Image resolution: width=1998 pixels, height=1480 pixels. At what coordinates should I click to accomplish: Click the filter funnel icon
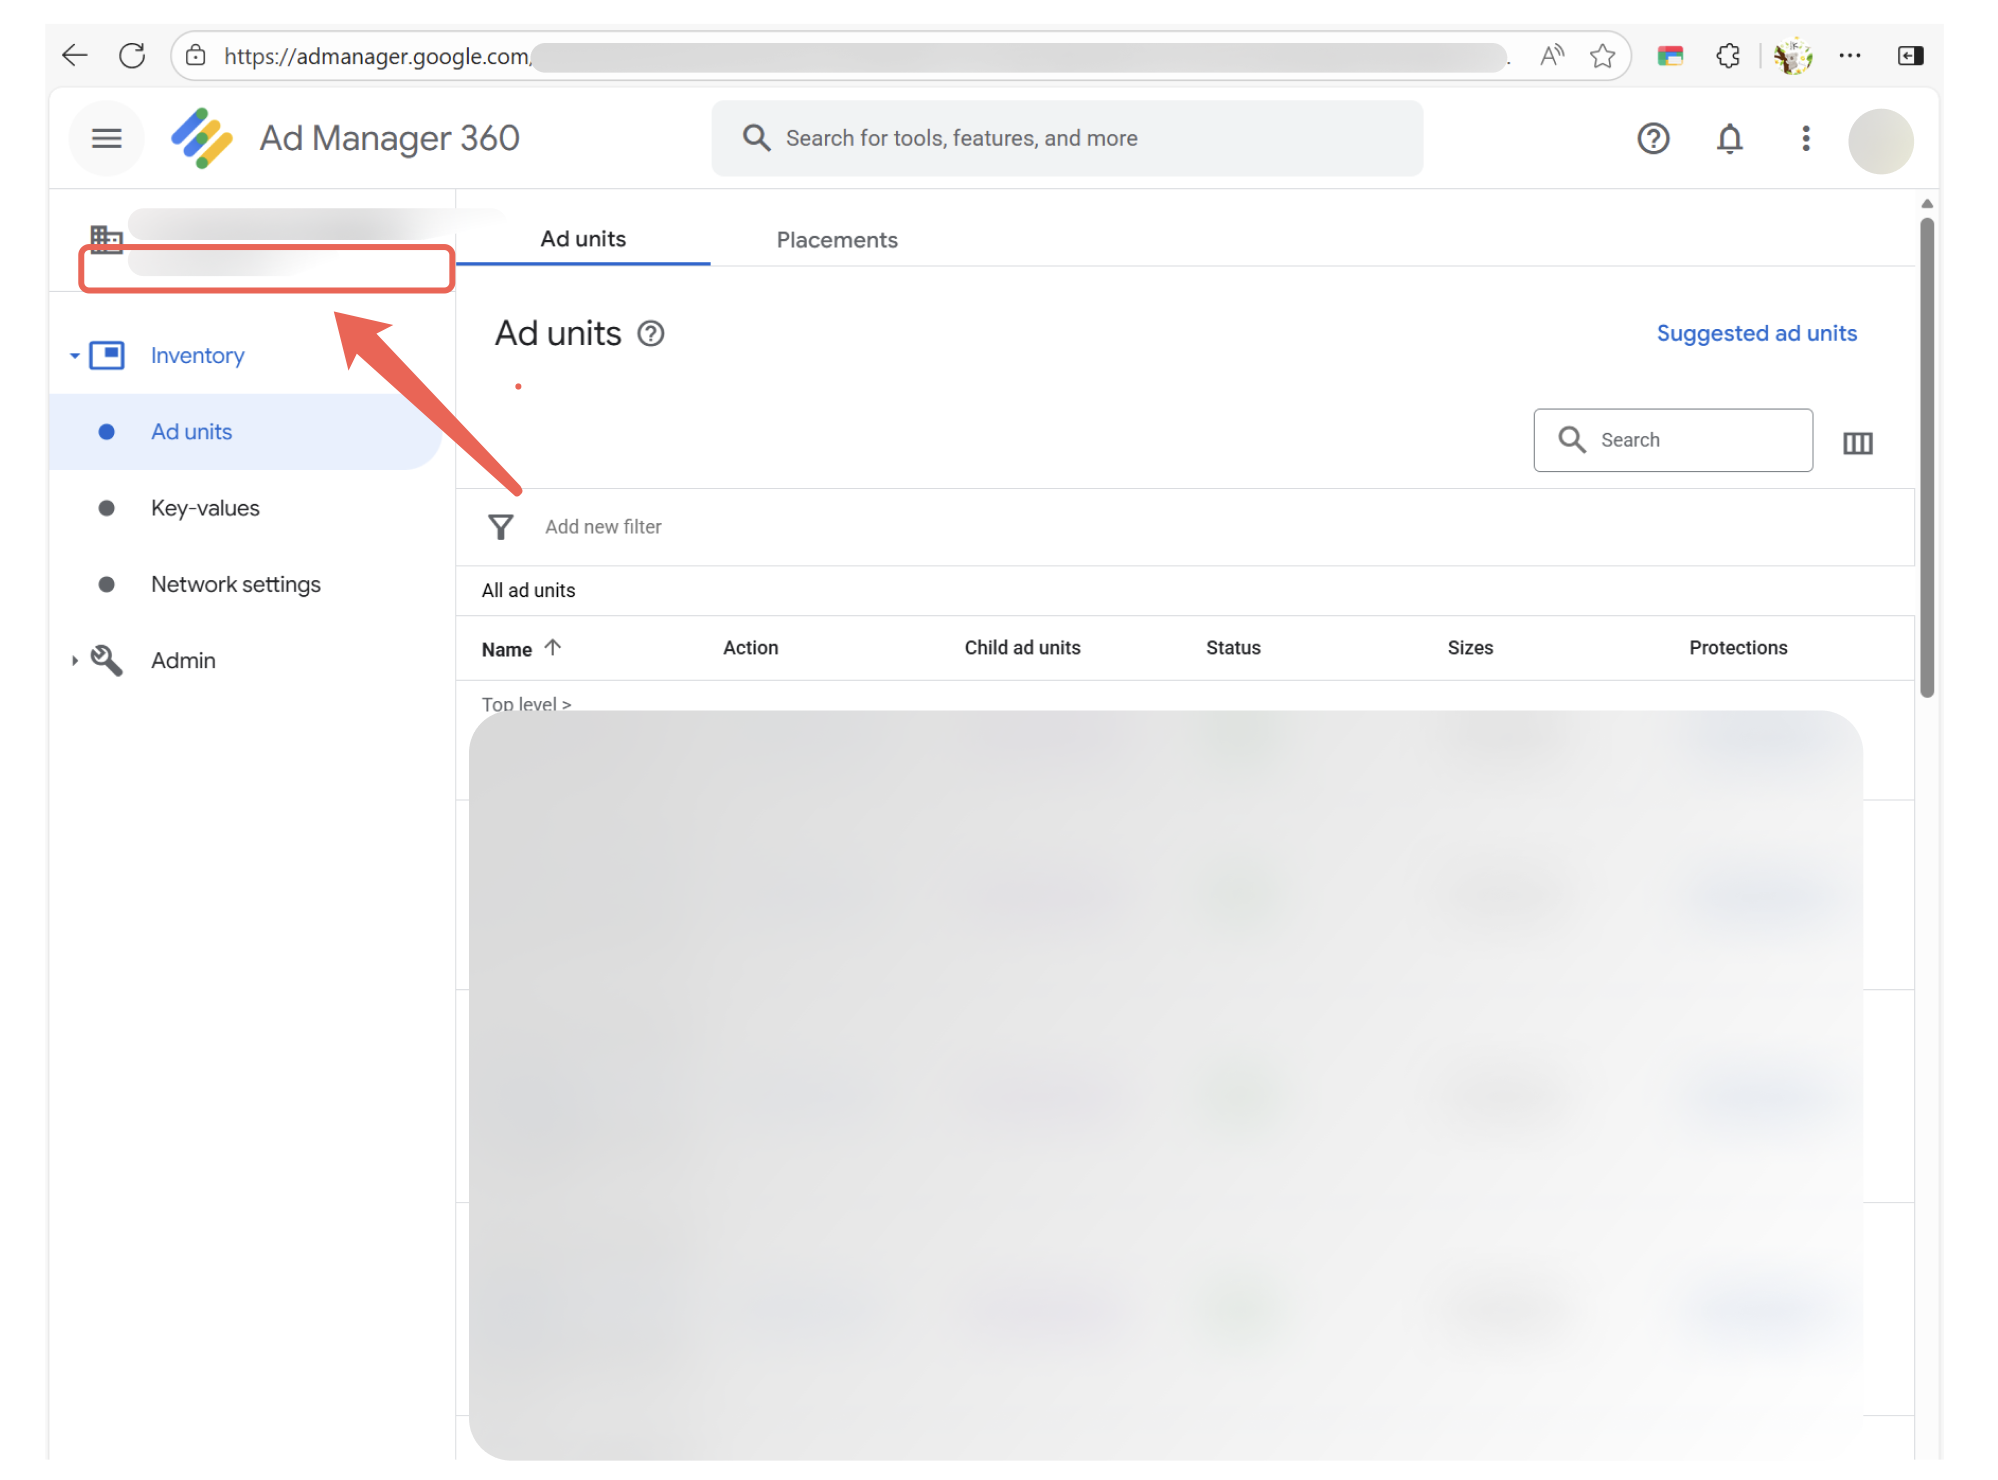(x=501, y=527)
